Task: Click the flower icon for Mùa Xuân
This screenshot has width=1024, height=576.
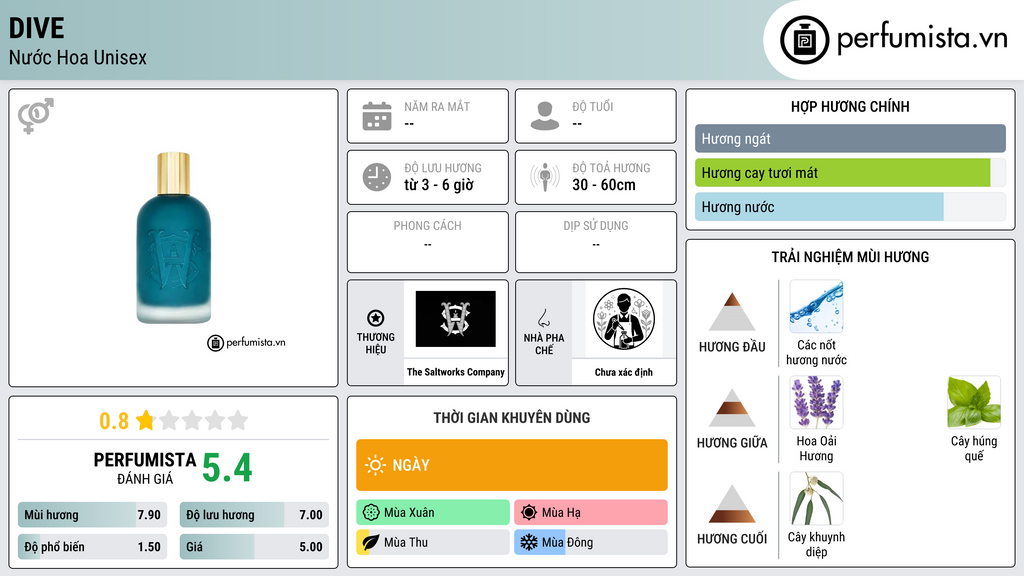Action: click(x=371, y=513)
